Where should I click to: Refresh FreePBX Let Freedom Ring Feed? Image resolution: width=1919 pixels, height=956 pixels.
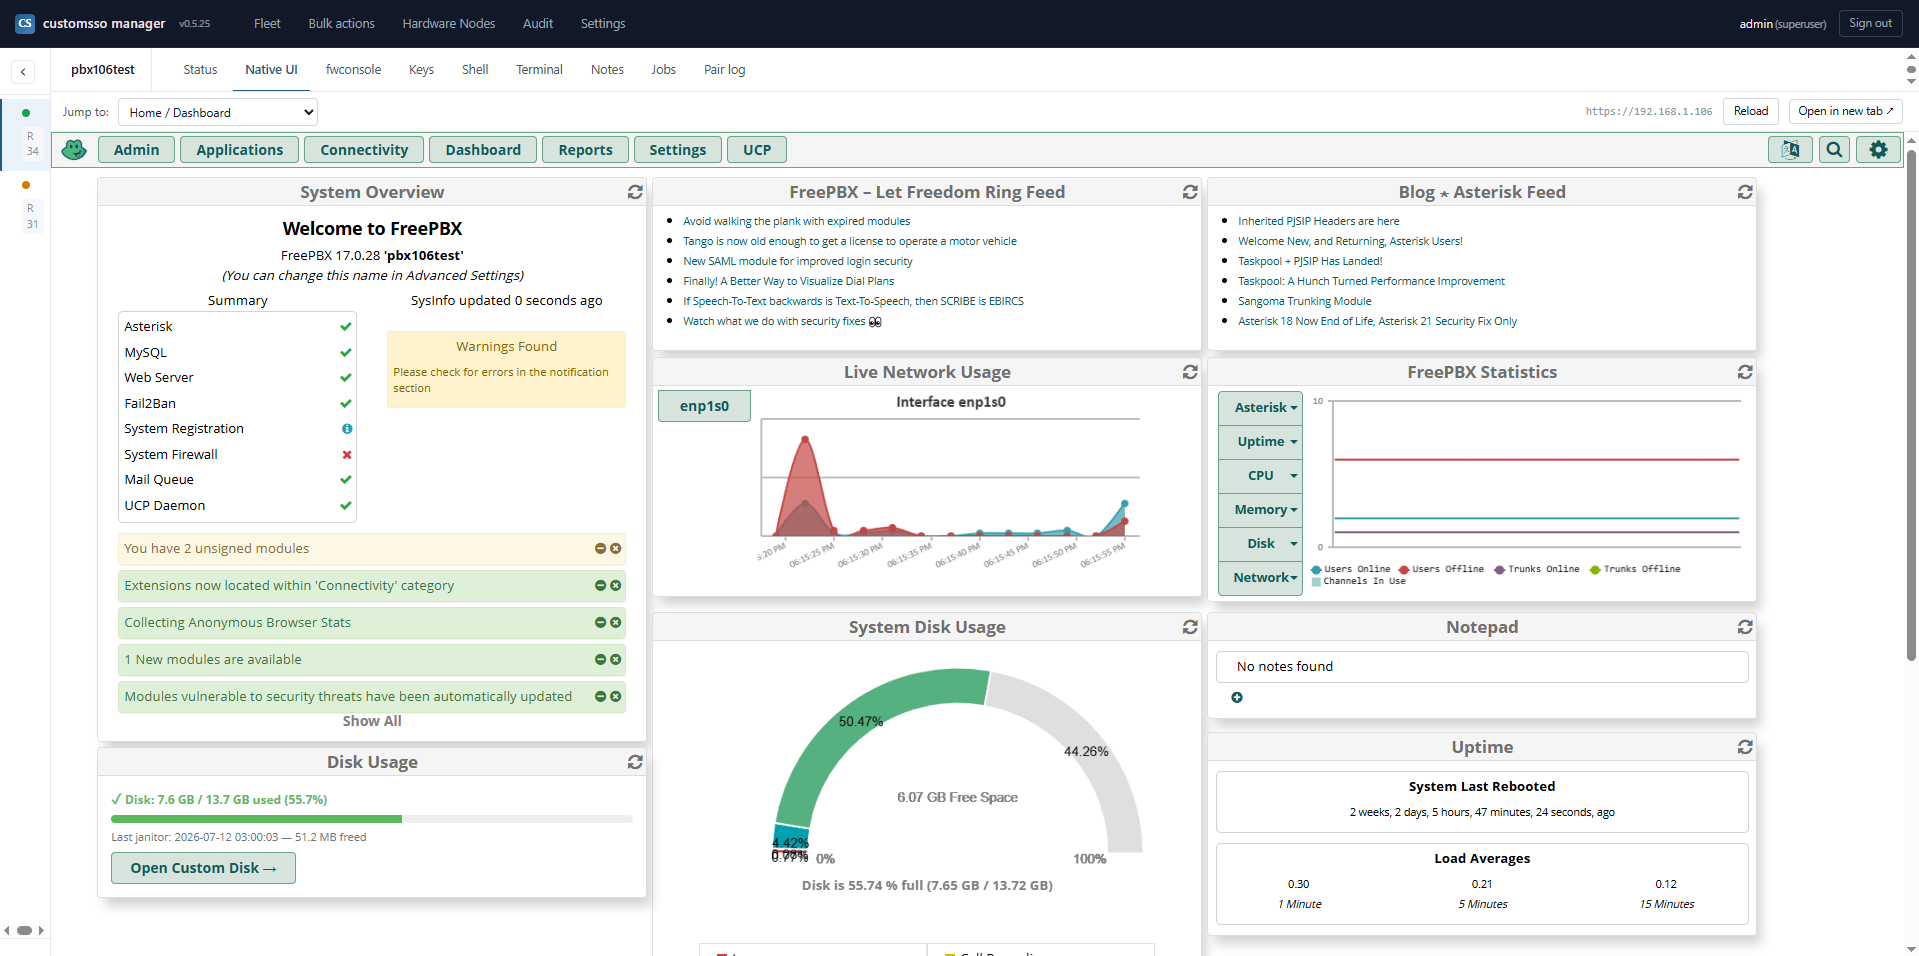(1190, 192)
